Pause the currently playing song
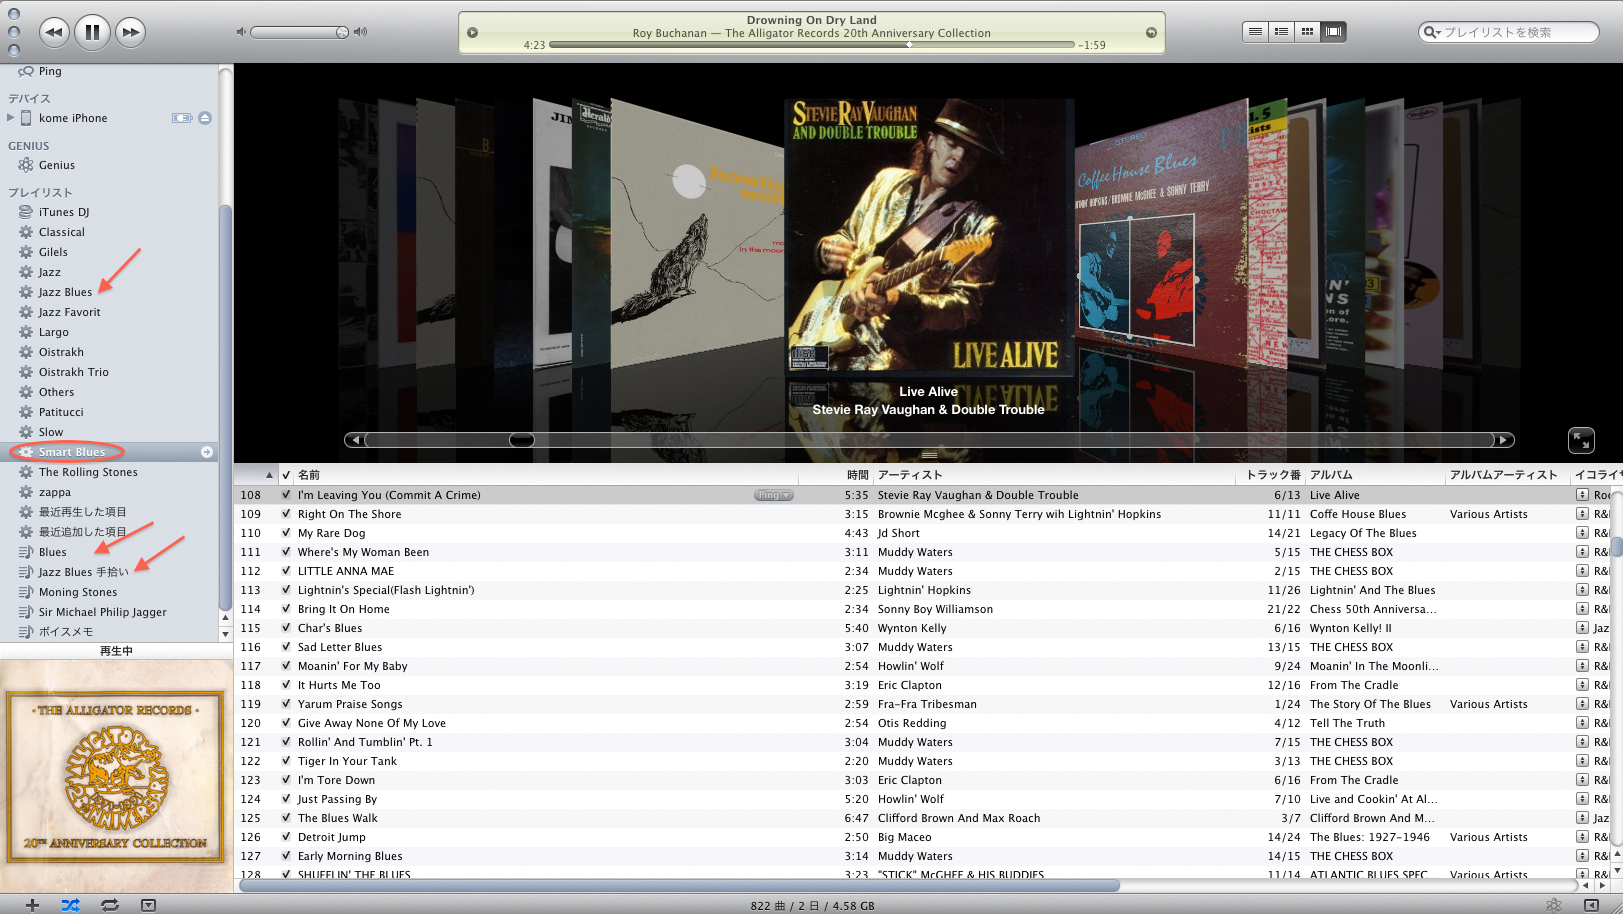The height and width of the screenshot is (914, 1623). [92, 32]
